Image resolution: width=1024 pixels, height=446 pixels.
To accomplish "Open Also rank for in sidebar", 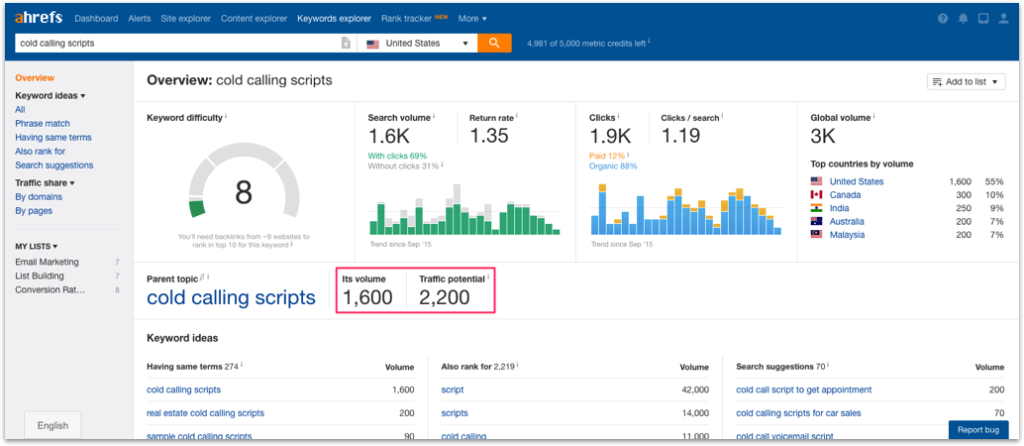I will (x=40, y=151).
